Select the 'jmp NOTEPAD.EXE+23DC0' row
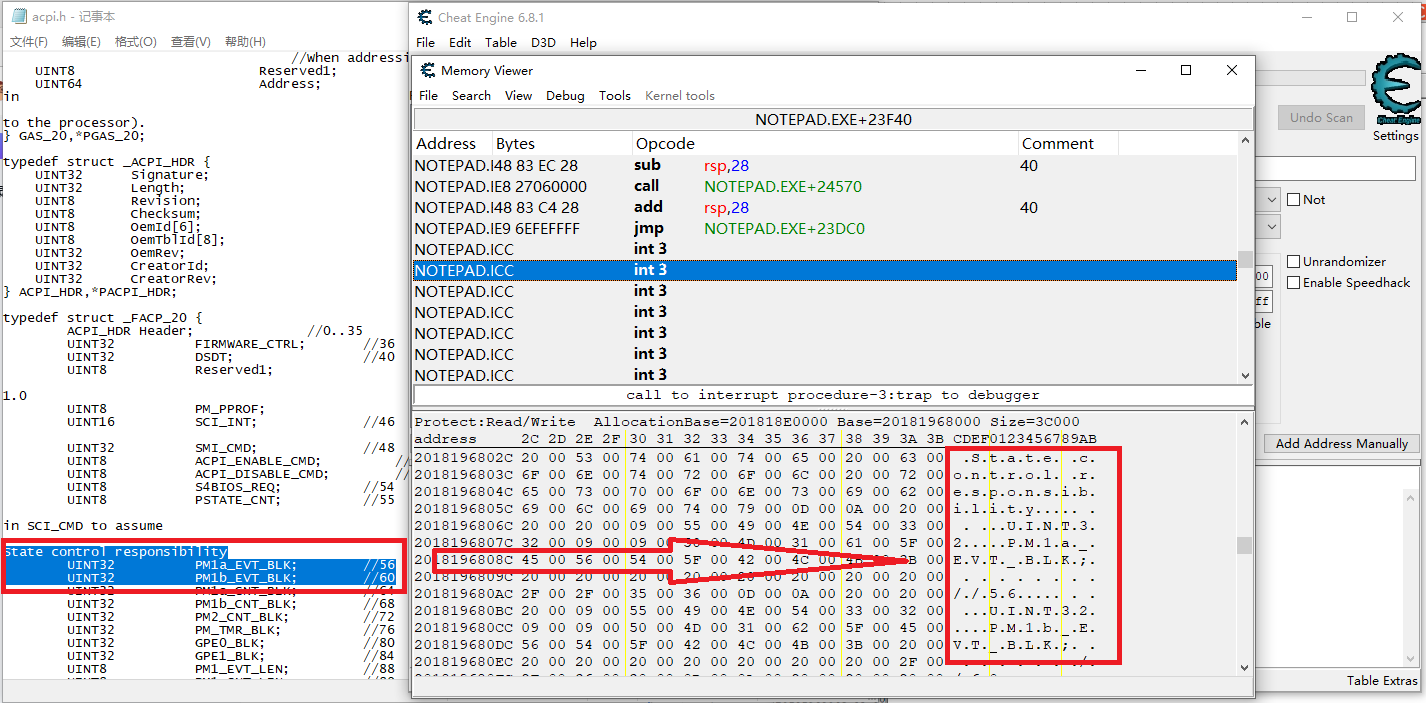The height and width of the screenshot is (703, 1426). coord(825,228)
